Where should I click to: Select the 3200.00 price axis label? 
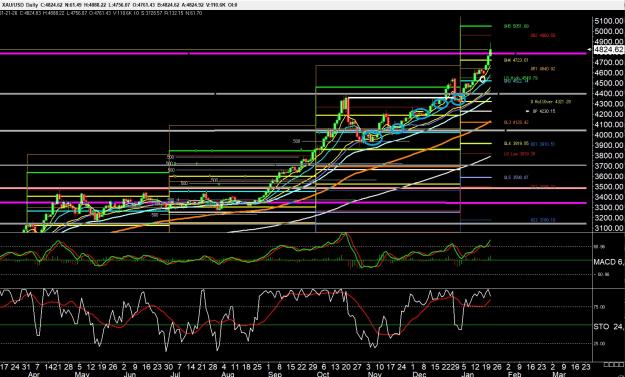pos(608,218)
